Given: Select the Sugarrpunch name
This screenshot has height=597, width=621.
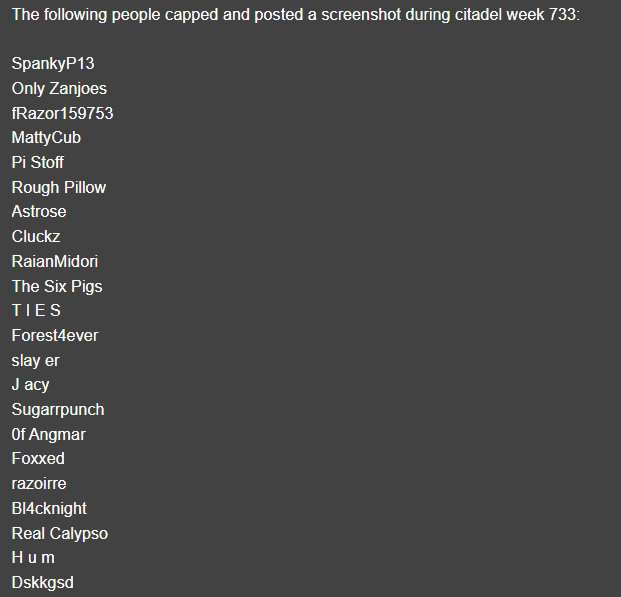Looking at the screenshot, I should tap(58, 410).
